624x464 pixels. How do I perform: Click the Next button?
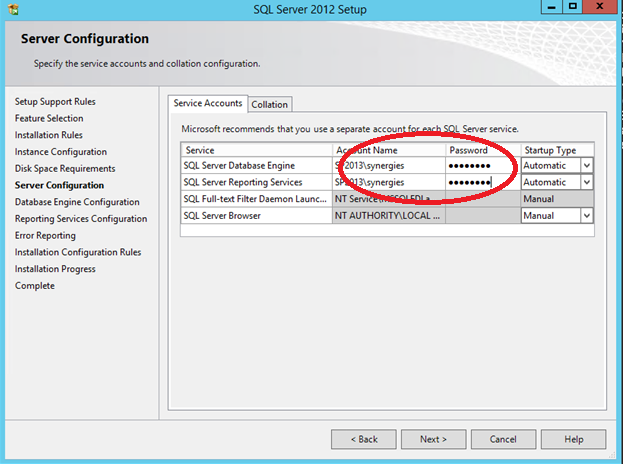point(433,439)
